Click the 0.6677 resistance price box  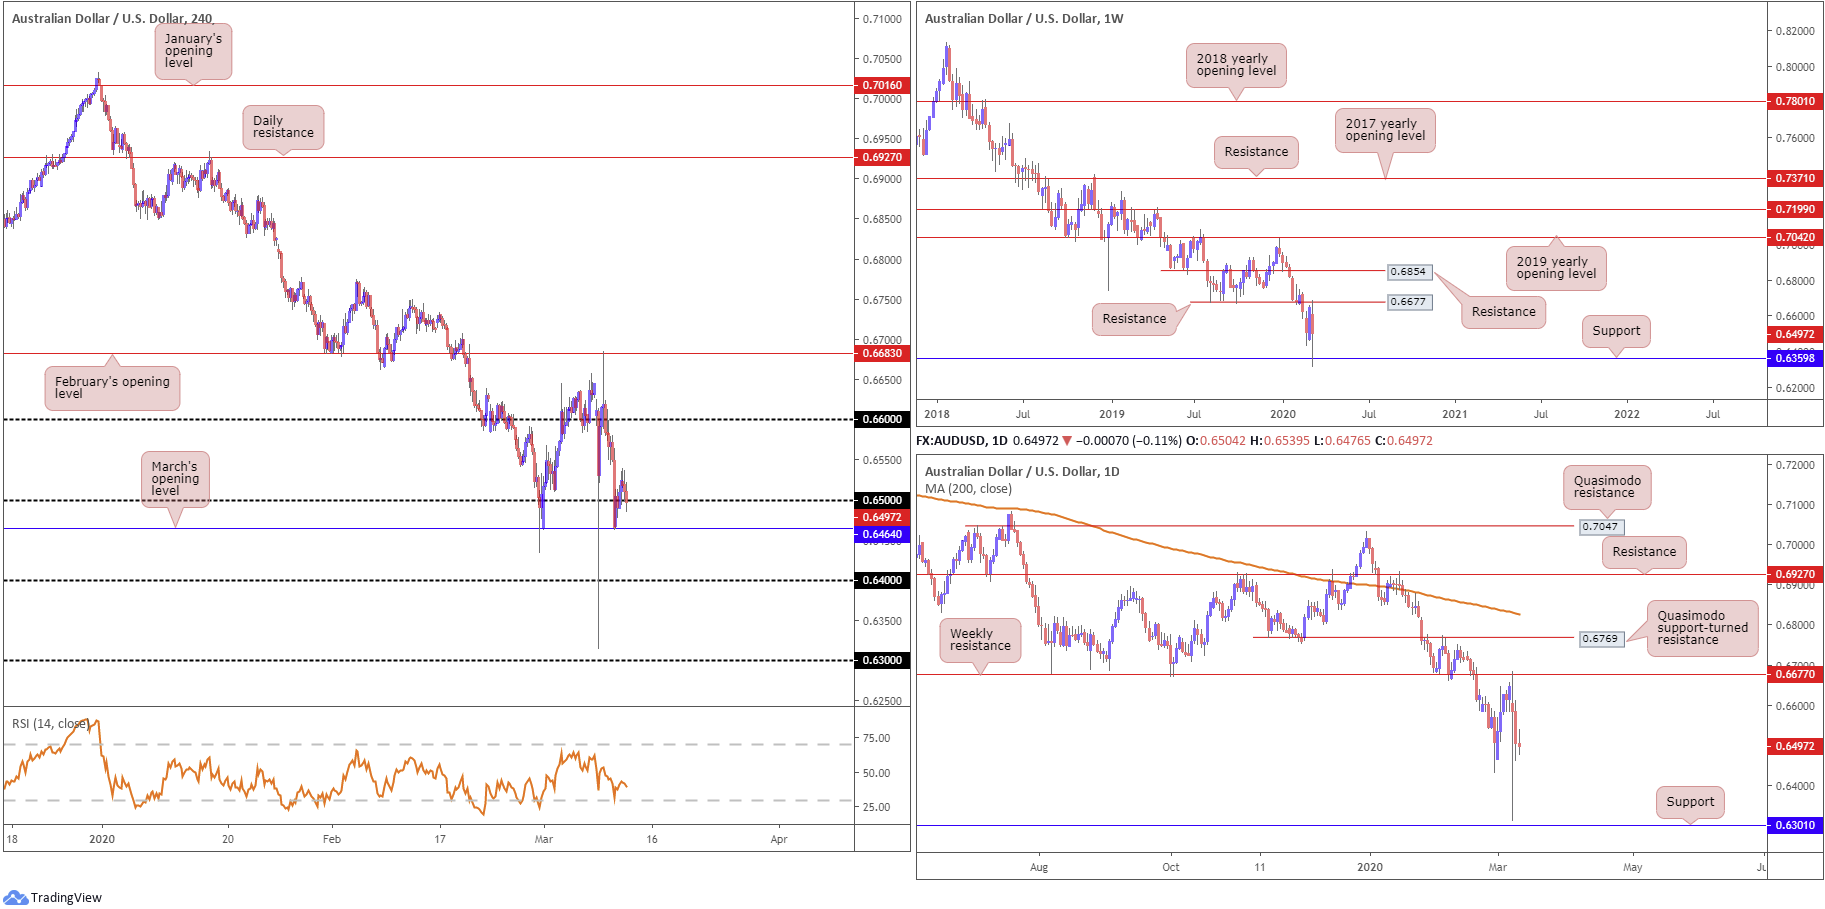1409,302
